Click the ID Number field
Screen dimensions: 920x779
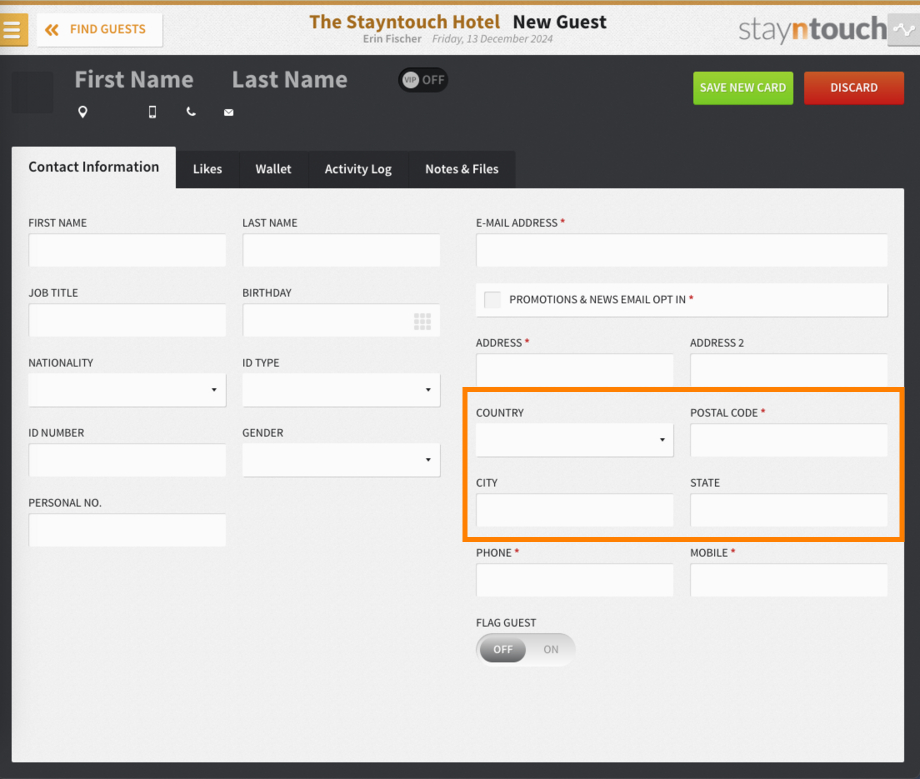(x=127, y=460)
